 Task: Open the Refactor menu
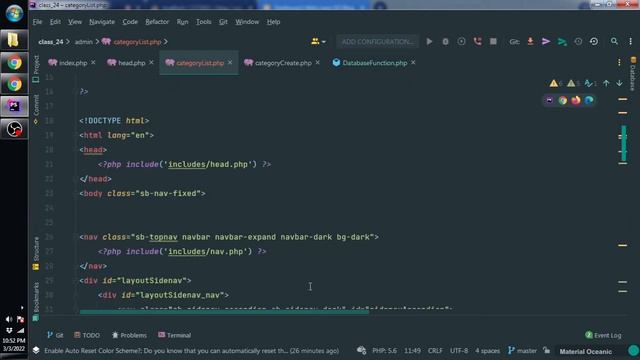click(157, 22)
